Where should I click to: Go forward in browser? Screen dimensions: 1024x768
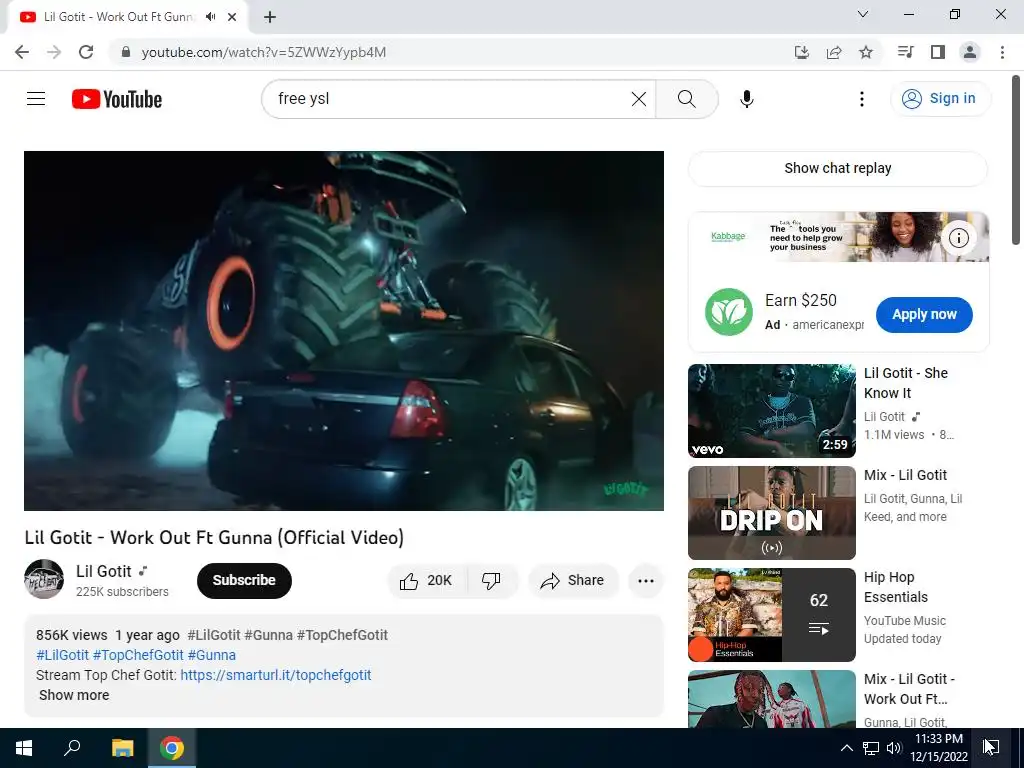tap(54, 52)
